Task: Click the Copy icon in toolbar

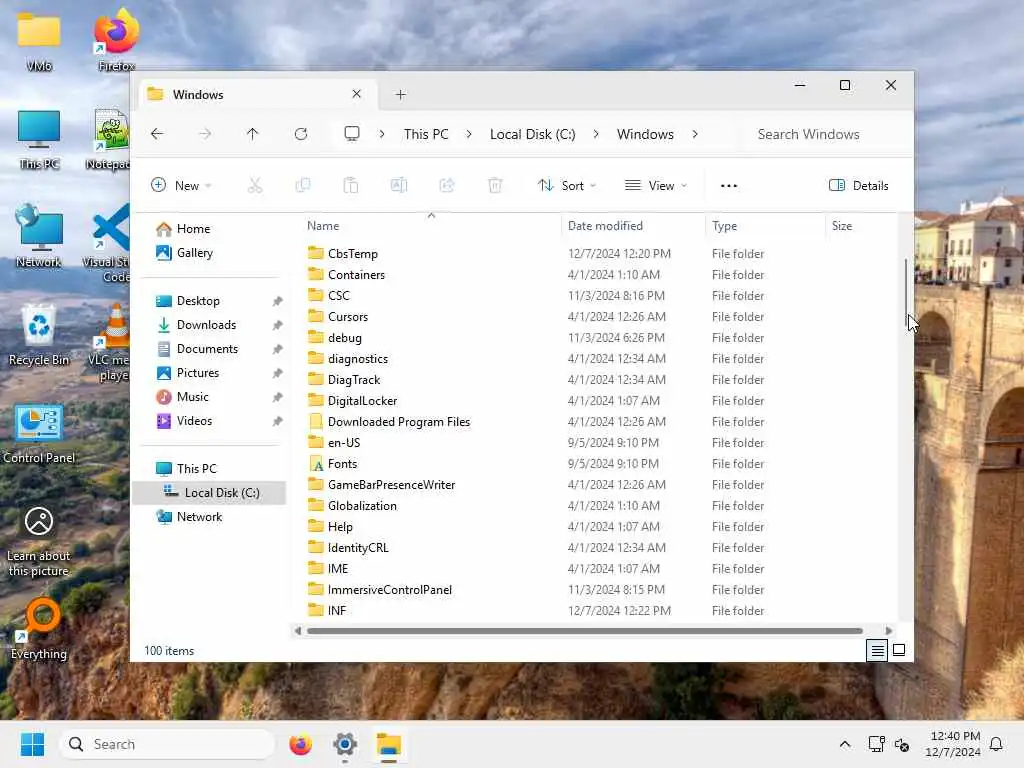Action: tap(302, 185)
